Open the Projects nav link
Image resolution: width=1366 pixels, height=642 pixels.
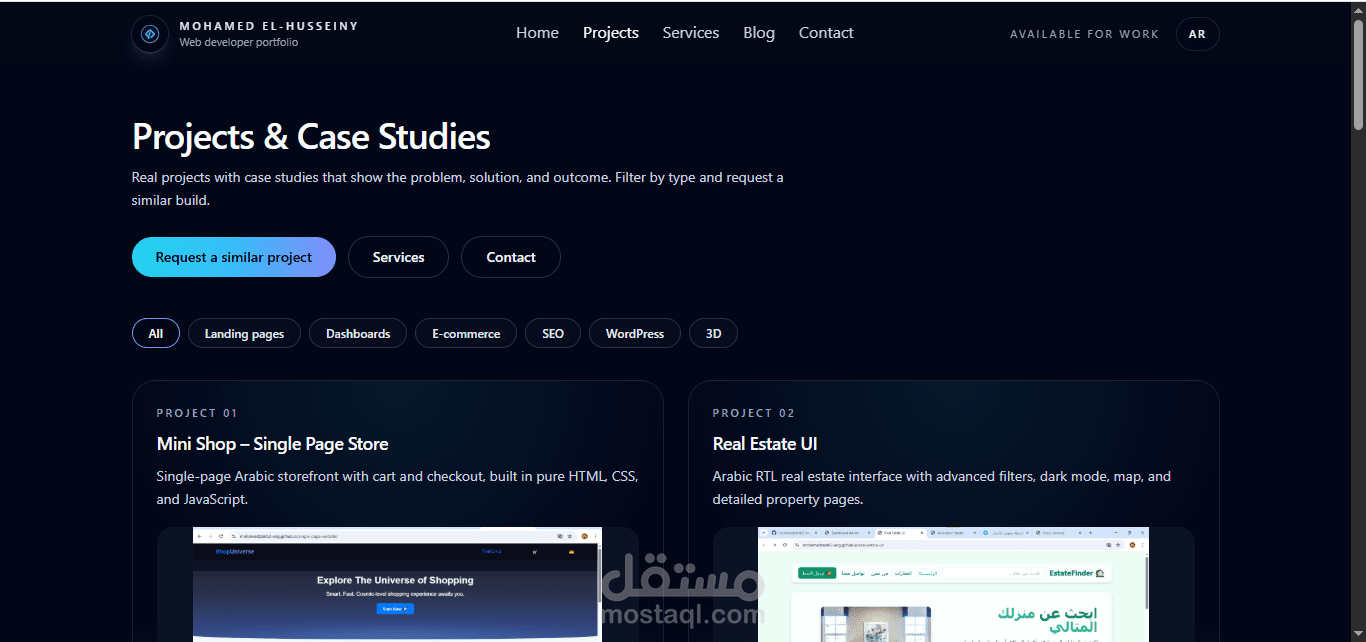pos(610,33)
